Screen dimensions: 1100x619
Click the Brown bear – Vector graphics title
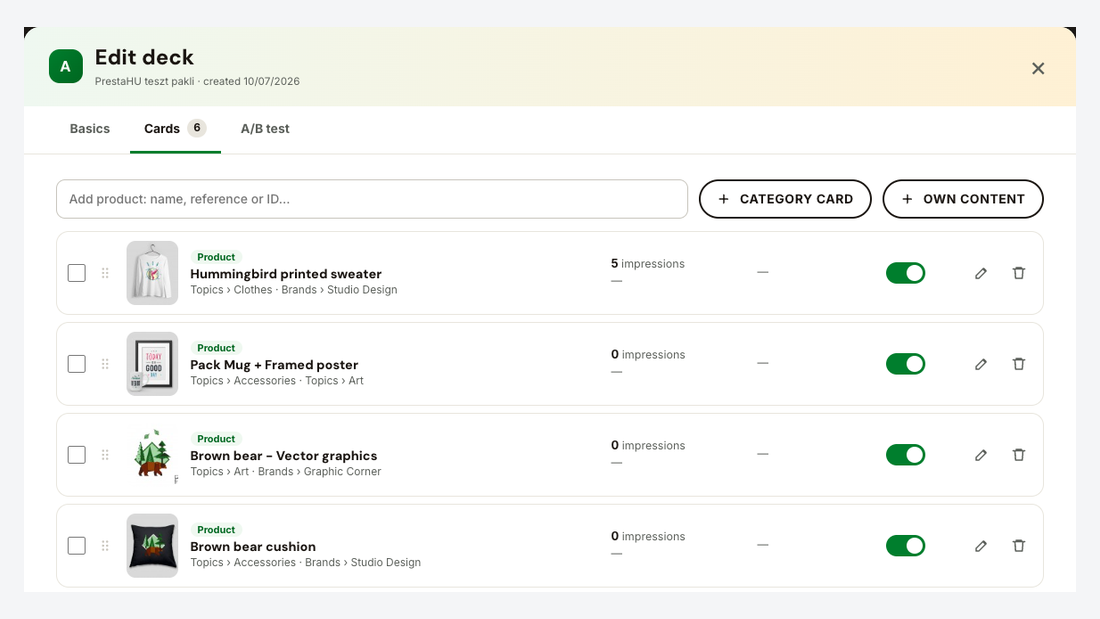[x=283, y=455]
